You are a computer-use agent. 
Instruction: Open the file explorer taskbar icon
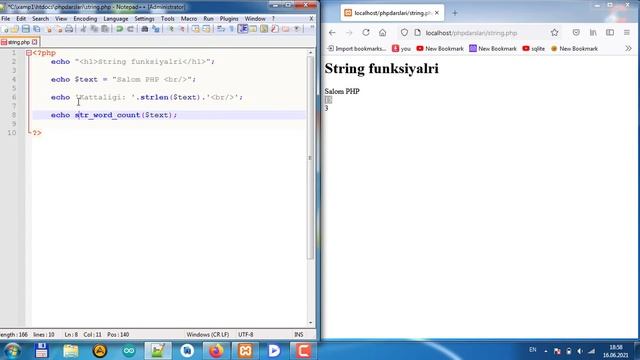pos(71,351)
